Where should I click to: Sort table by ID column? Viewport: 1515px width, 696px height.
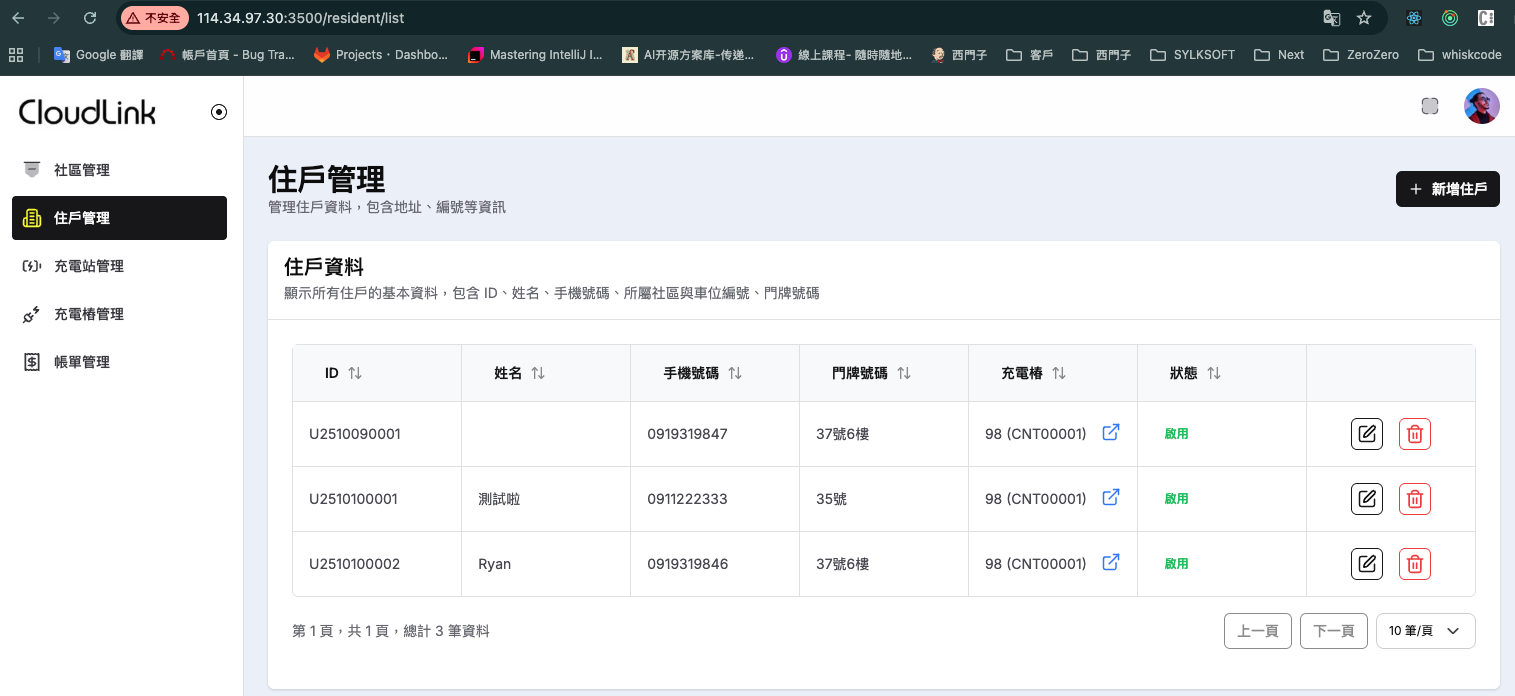(354, 373)
